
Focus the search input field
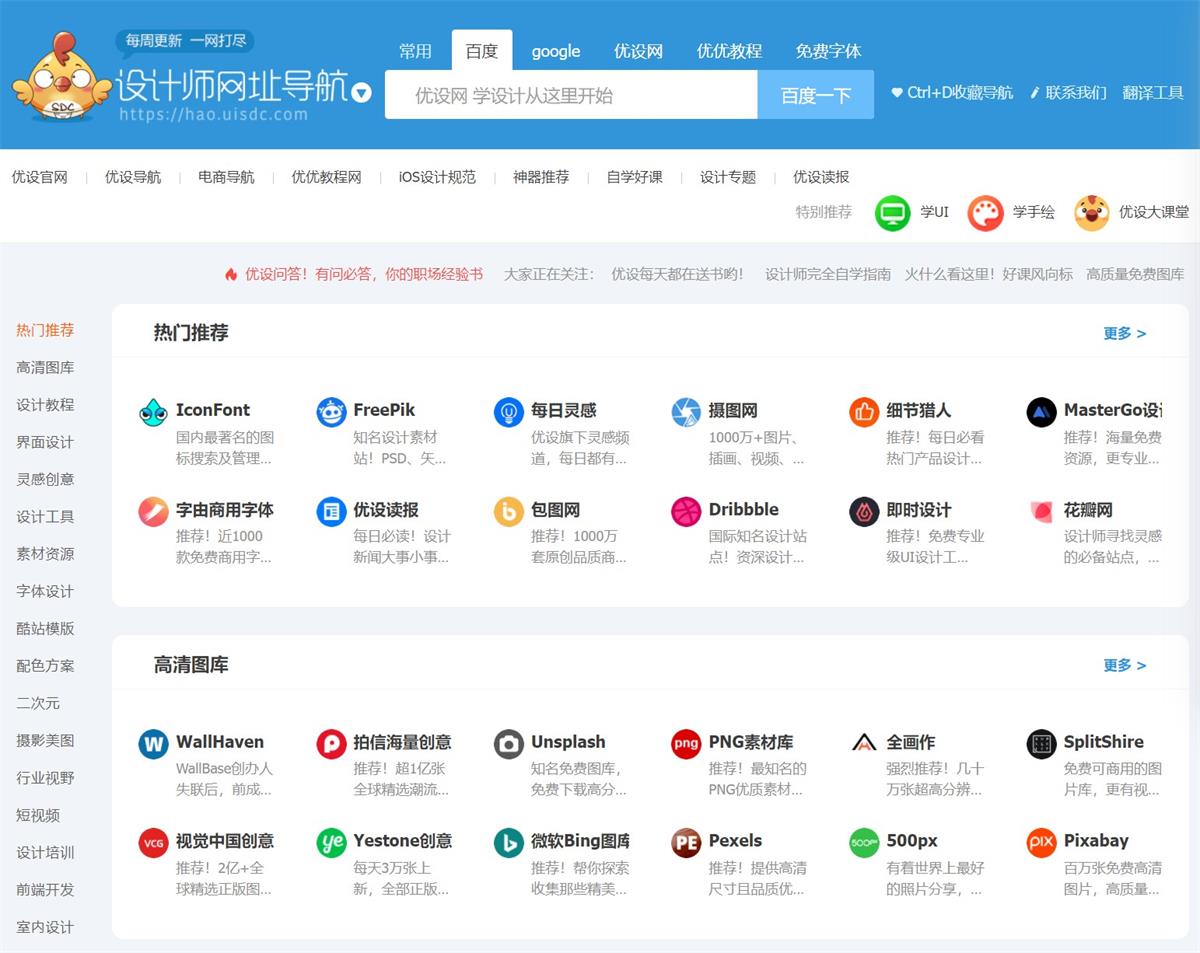[571, 95]
